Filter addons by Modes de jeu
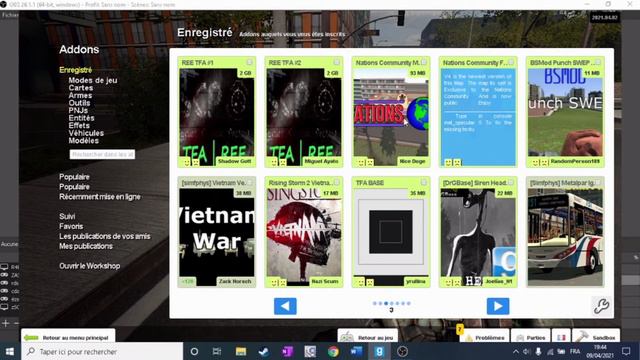Image resolution: width=640 pixels, height=360 pixels. point(93,80)
